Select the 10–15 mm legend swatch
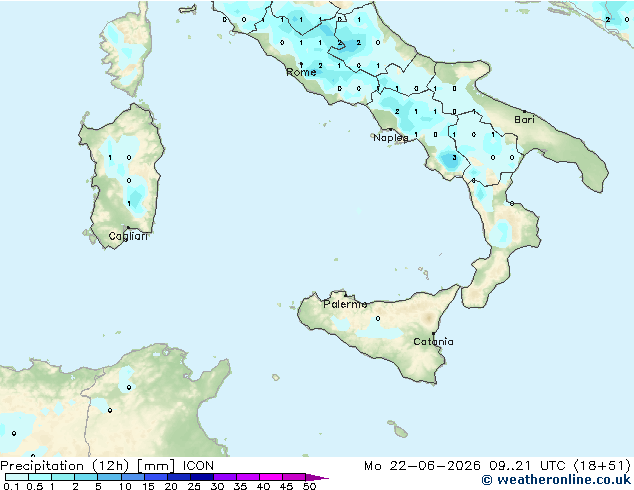634x490 pixels. (x=132, y=477)
